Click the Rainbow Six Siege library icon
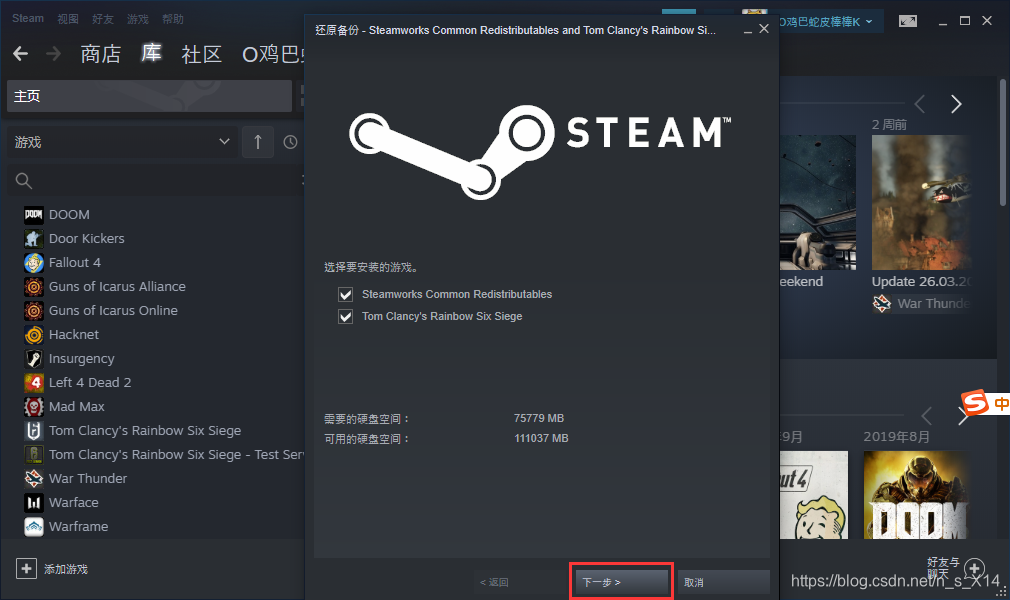Screen dimensions: 1010x600 click(x=33, y=431)
